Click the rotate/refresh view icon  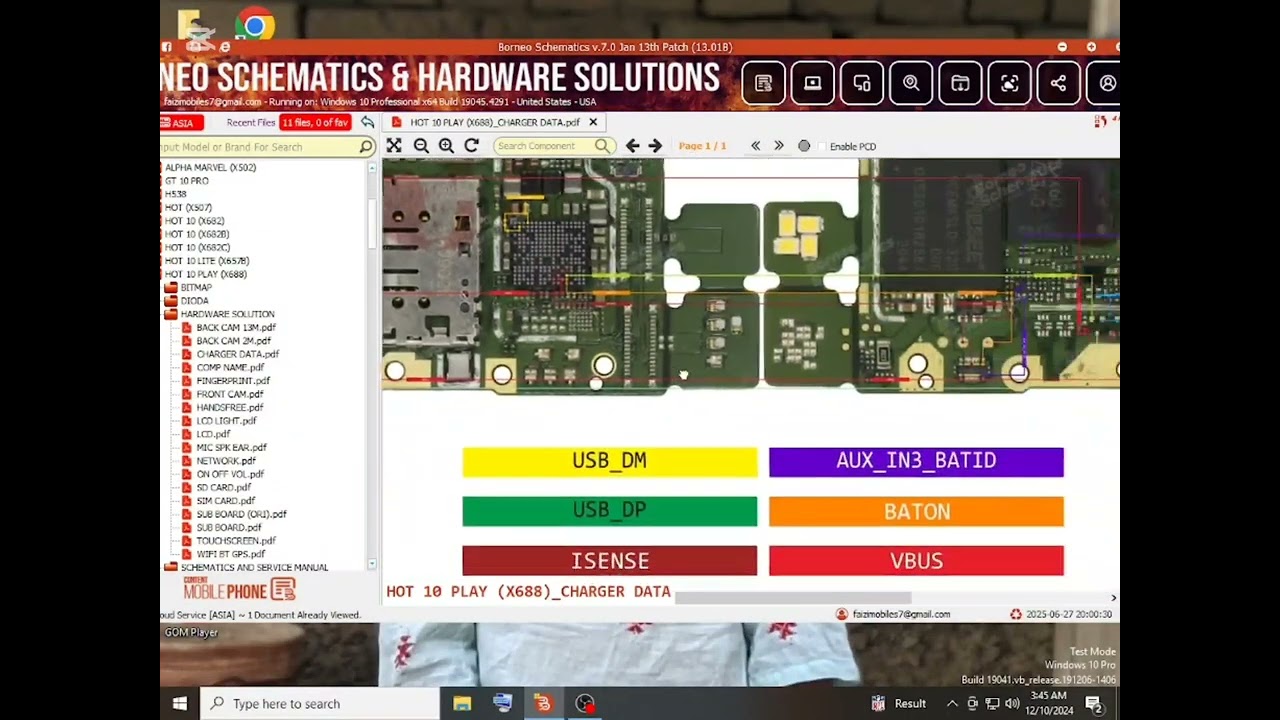[471, 146]
